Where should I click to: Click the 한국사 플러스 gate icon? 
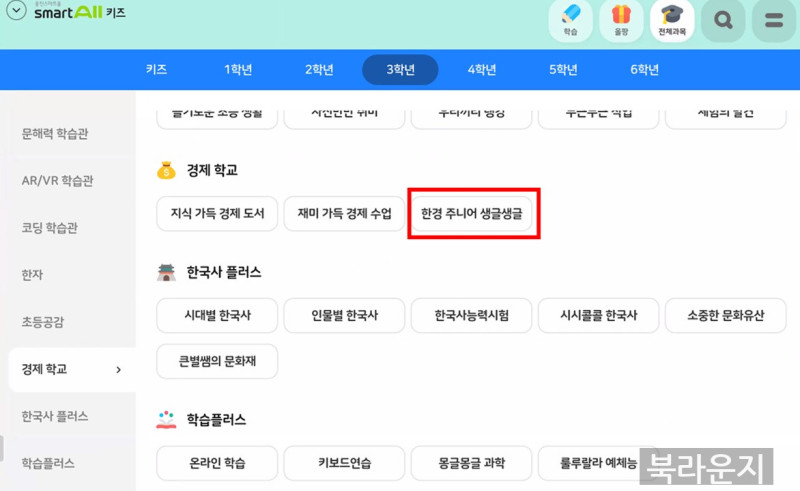(166, 272)
